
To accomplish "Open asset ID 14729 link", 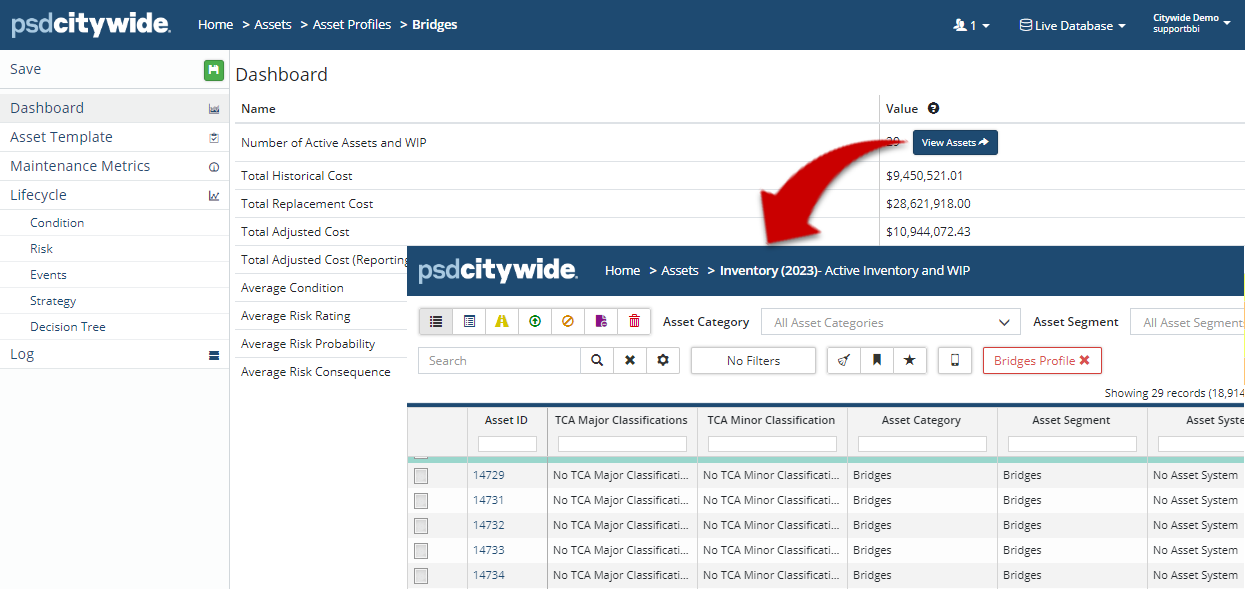I will (x=488, y=475).
